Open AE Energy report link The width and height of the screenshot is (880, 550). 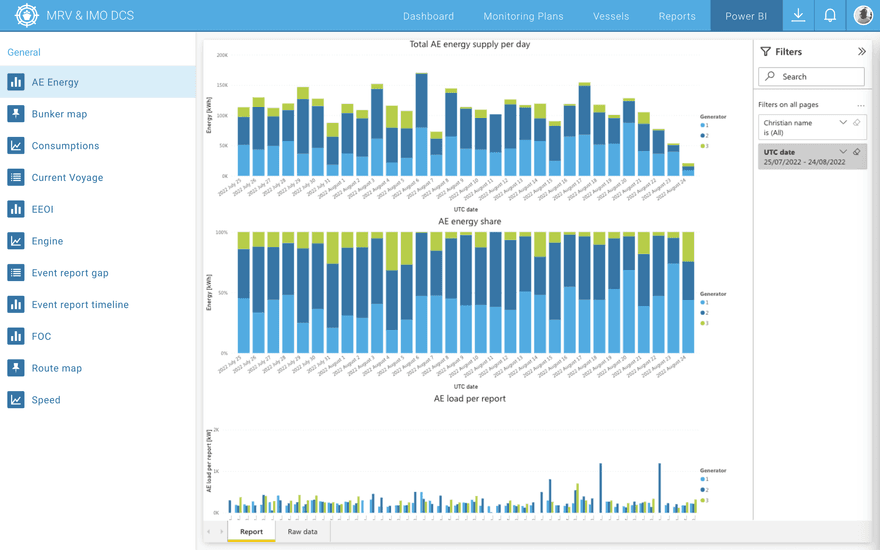[55, 82]
